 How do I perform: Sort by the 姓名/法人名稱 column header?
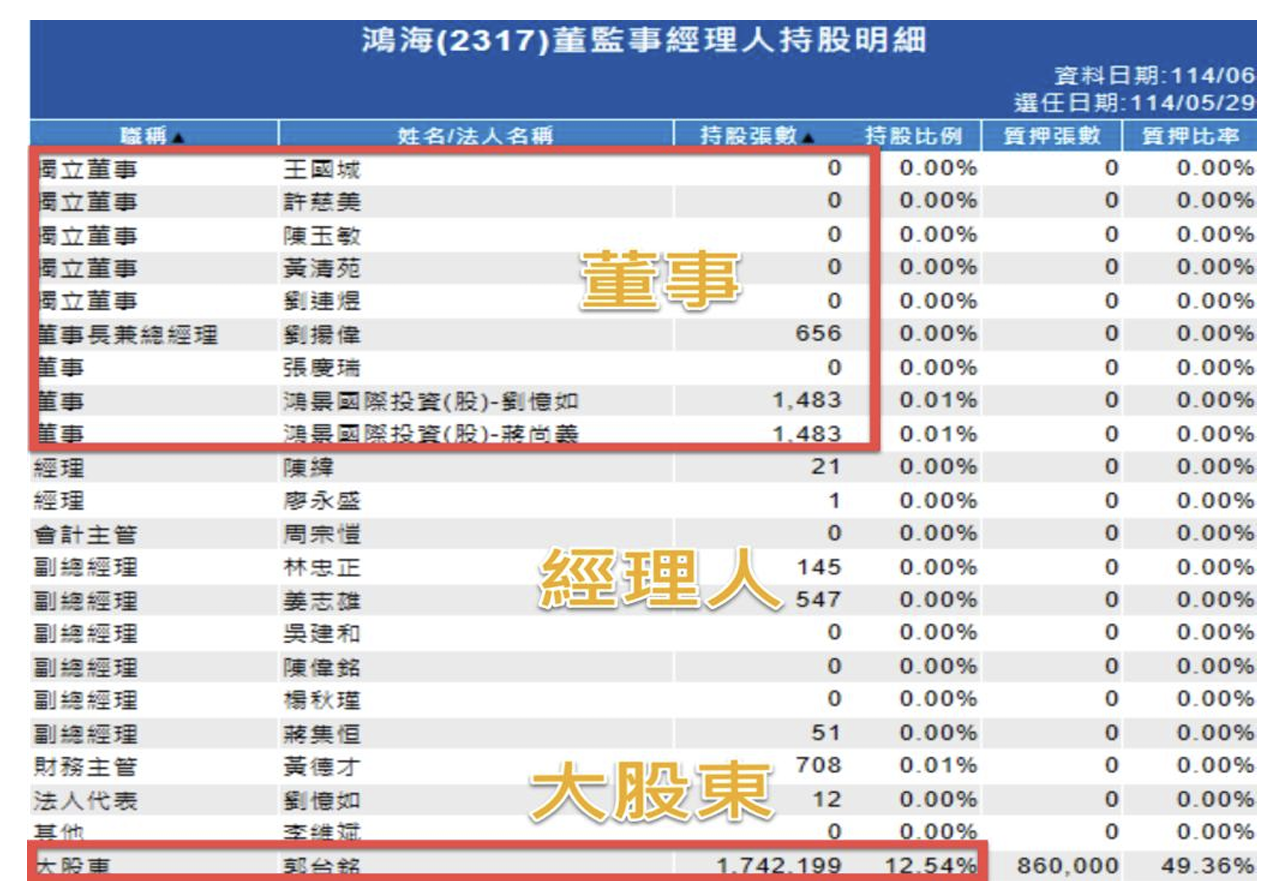coord(475,136)
